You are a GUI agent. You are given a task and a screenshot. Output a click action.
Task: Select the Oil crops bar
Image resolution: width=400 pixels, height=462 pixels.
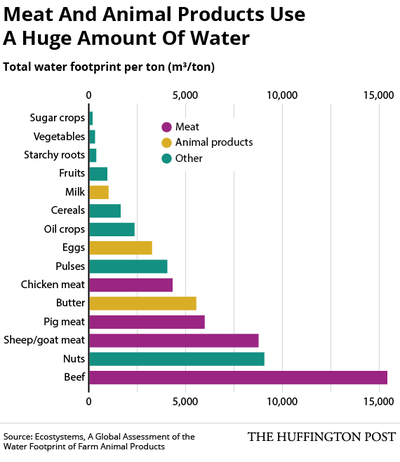112,229
